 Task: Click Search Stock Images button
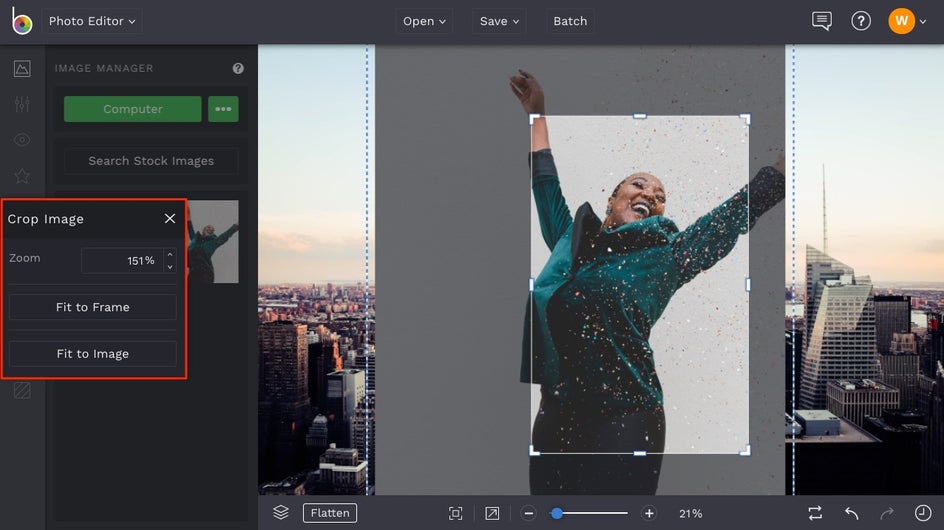point(151,161)
